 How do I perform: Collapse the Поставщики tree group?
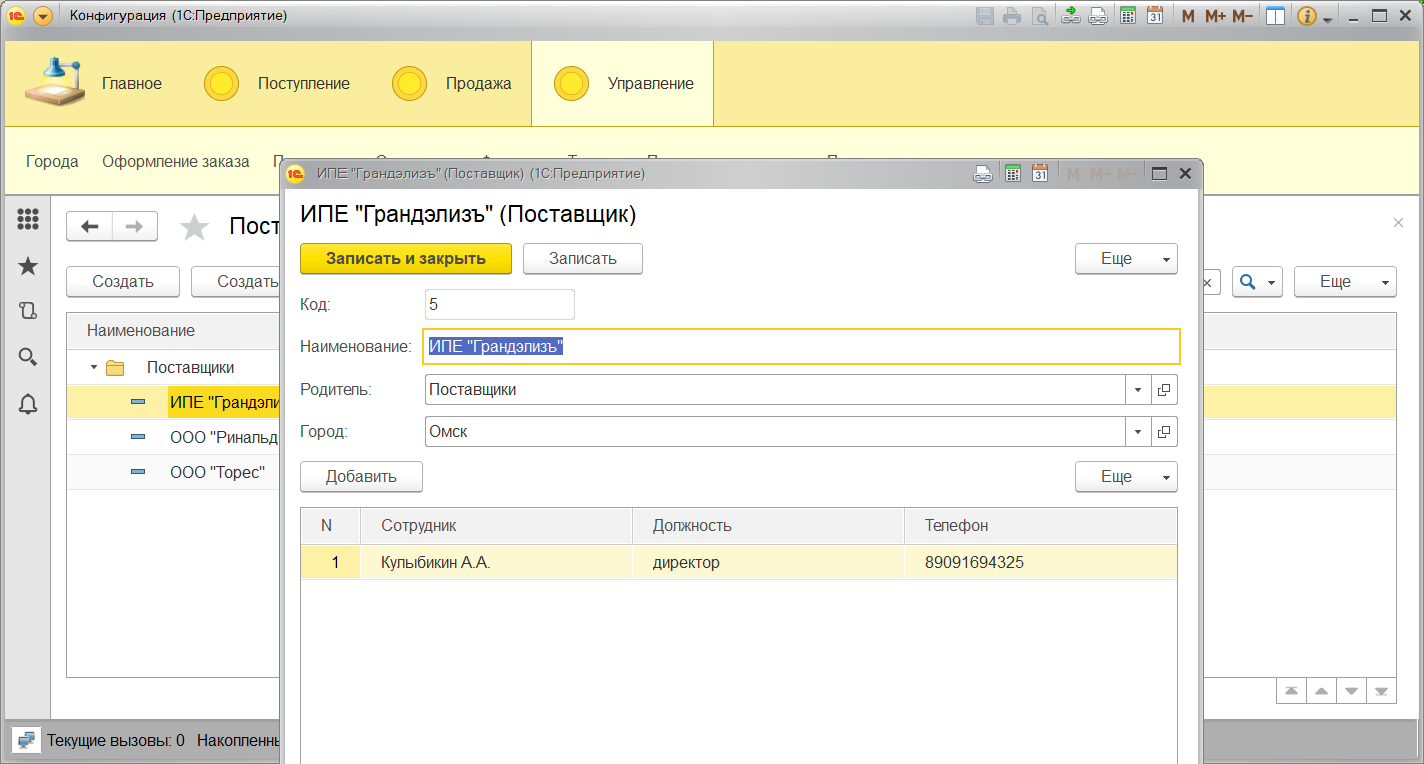point(94,367)
